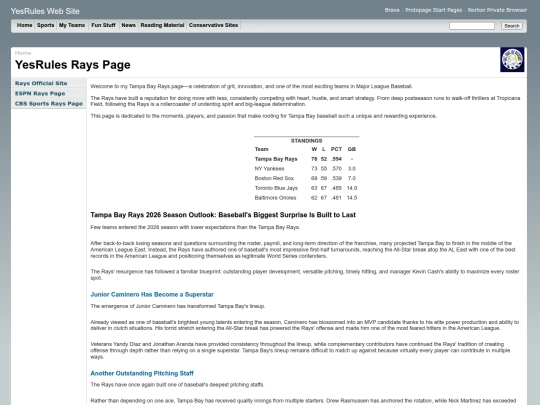
Task: Click the YesRules Rays Page heading
Action: 73,65
